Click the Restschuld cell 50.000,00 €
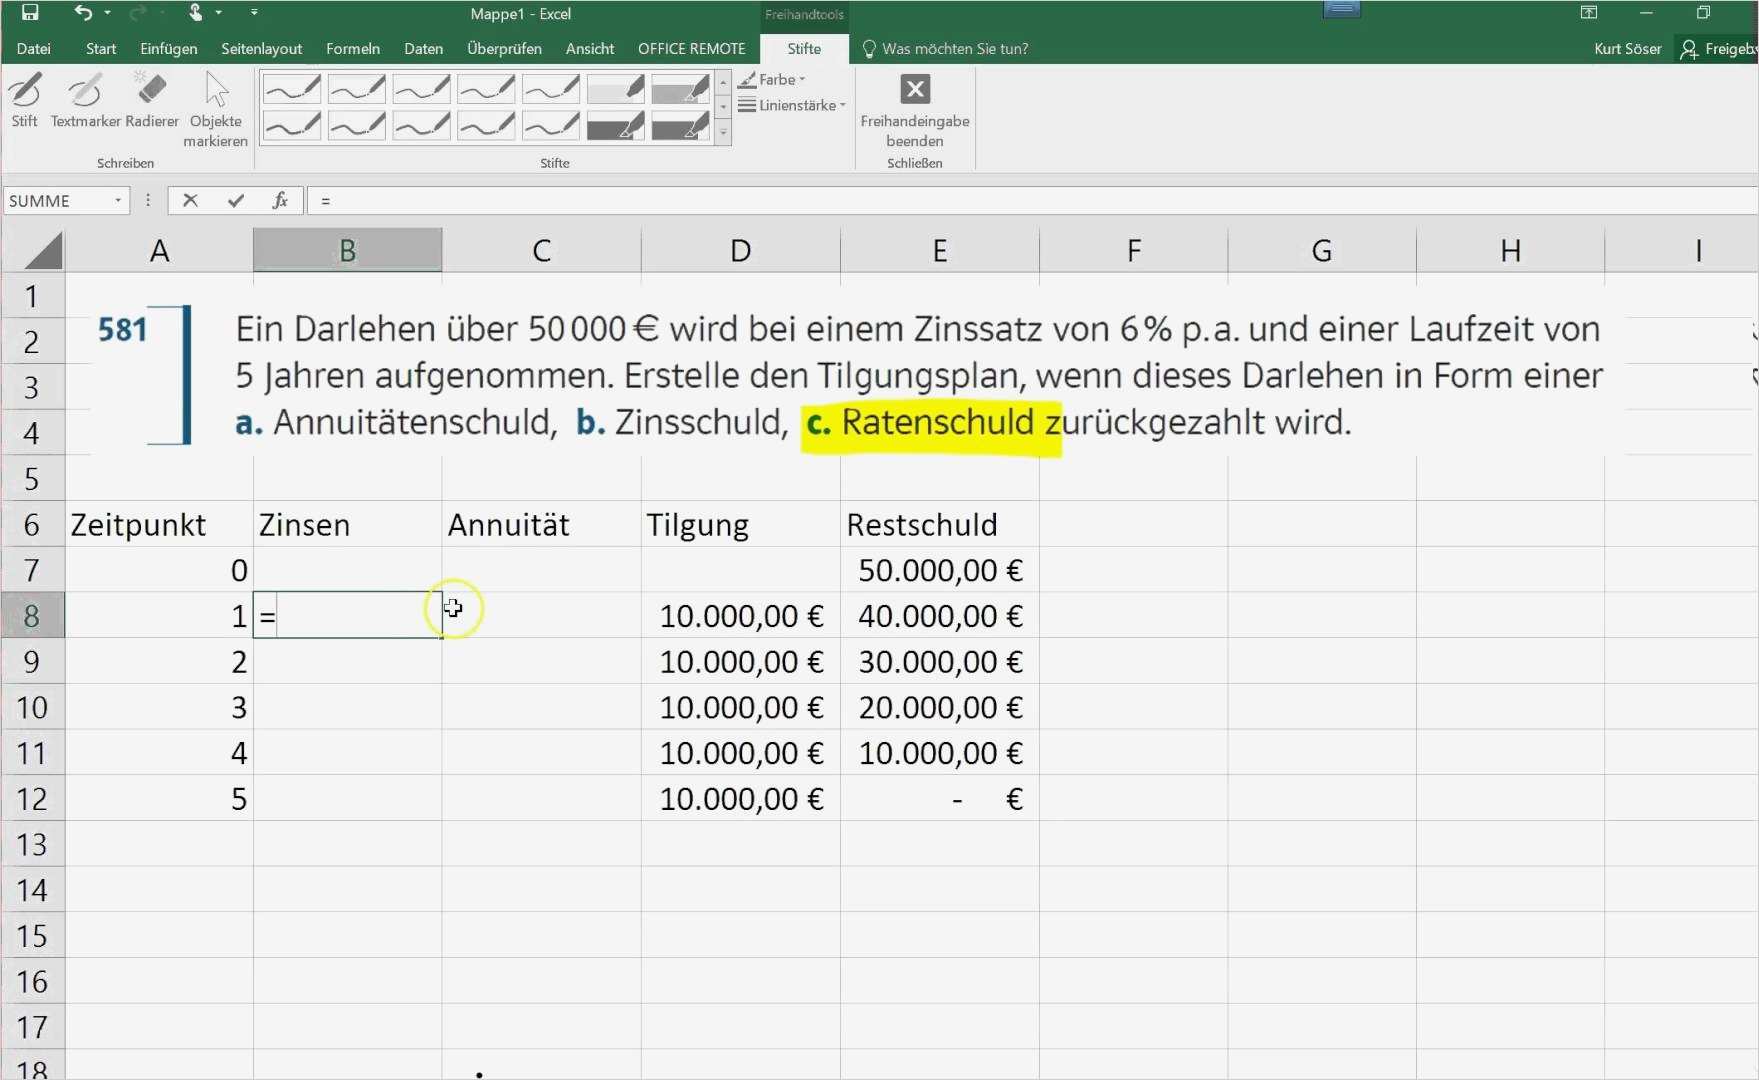1759x1080 pixels. pos(939,570)
